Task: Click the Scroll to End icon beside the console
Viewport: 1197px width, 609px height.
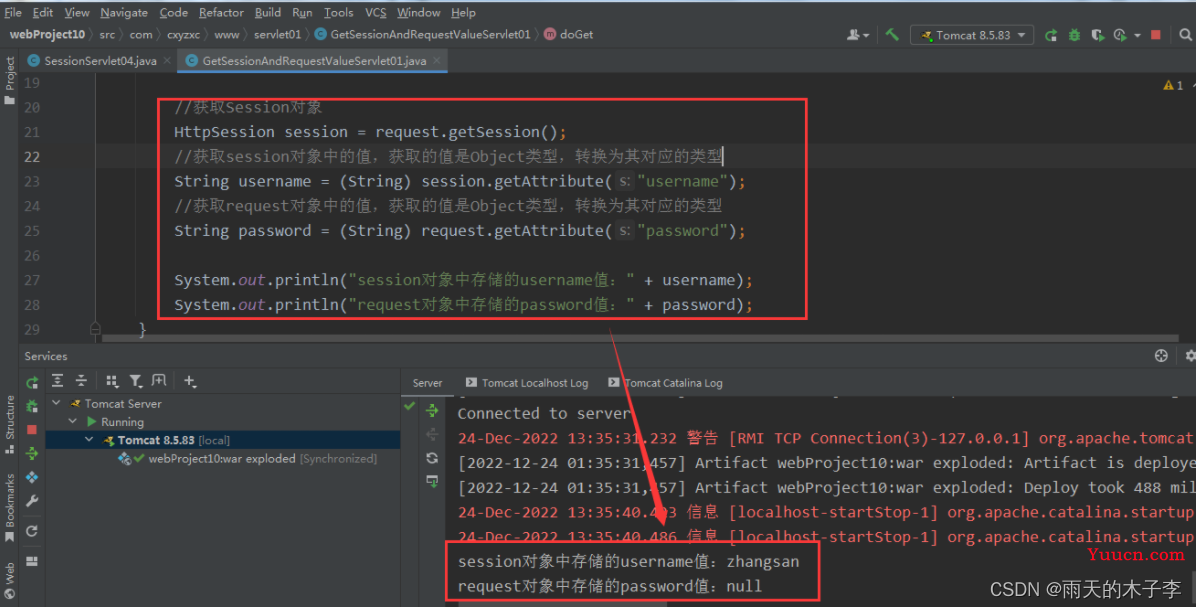Action: [x=432, y=482]
